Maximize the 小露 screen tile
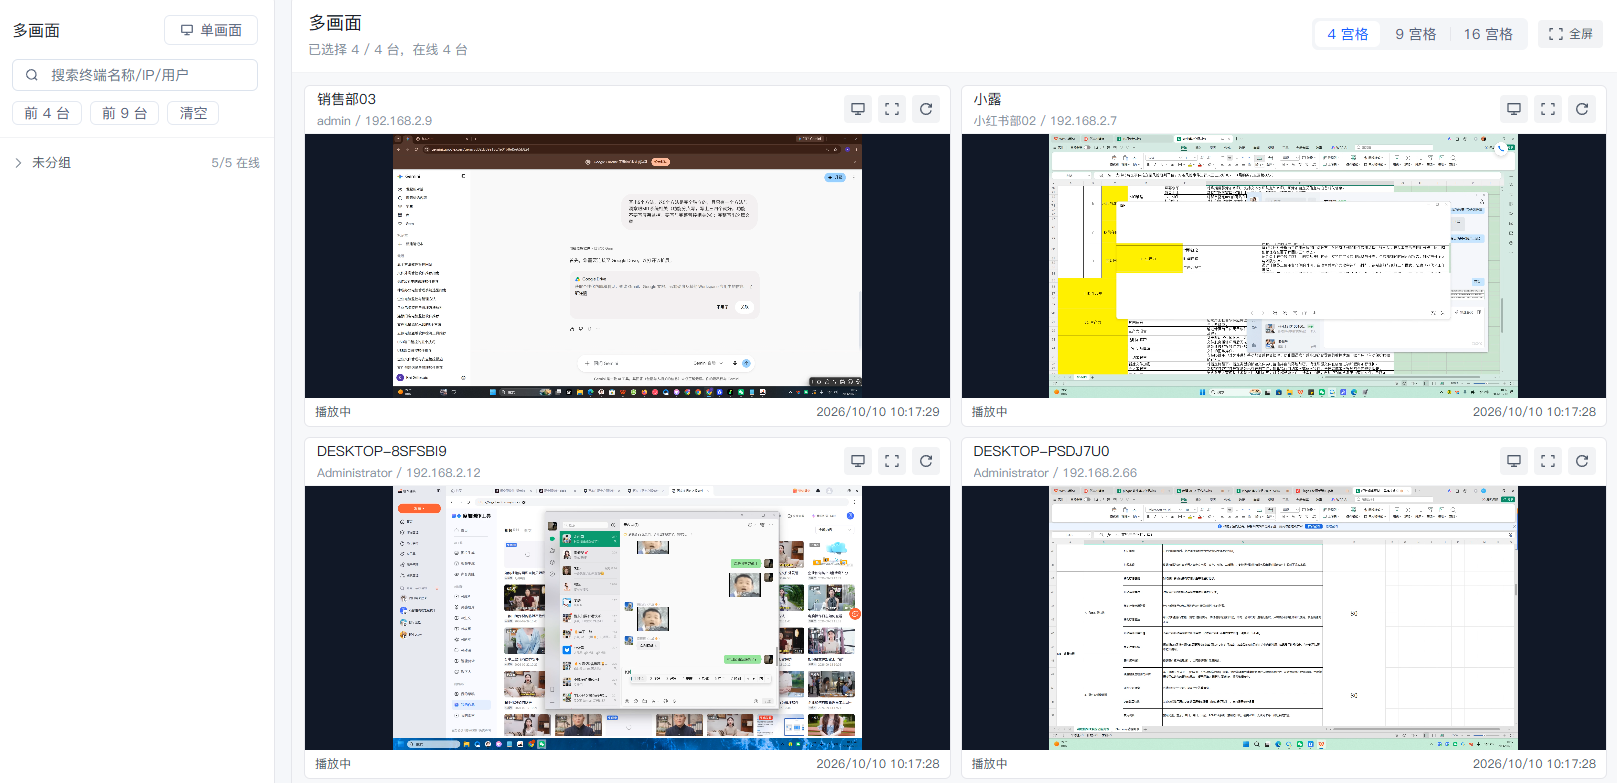1617x783 pixels. point(1548,109)
